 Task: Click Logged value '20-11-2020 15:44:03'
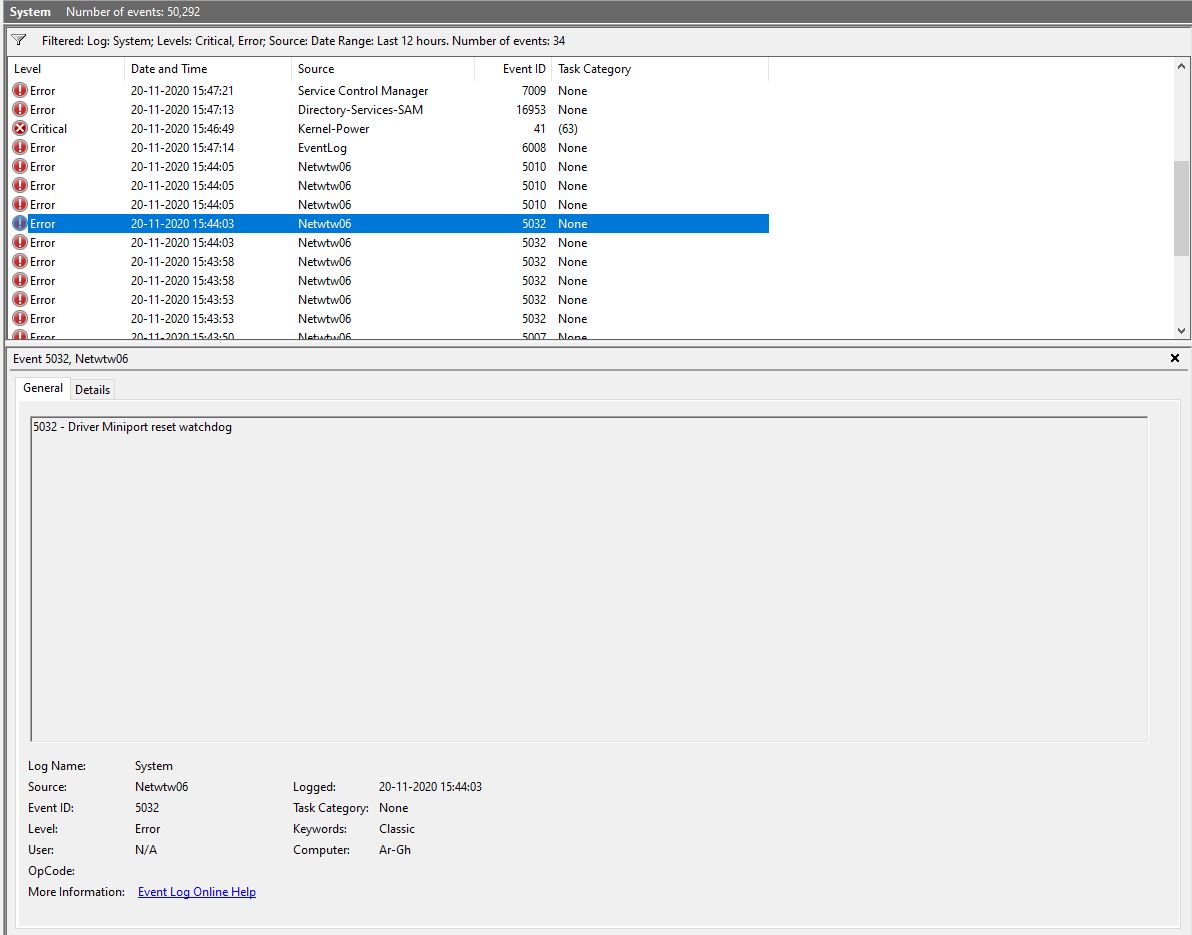[430, 787]
